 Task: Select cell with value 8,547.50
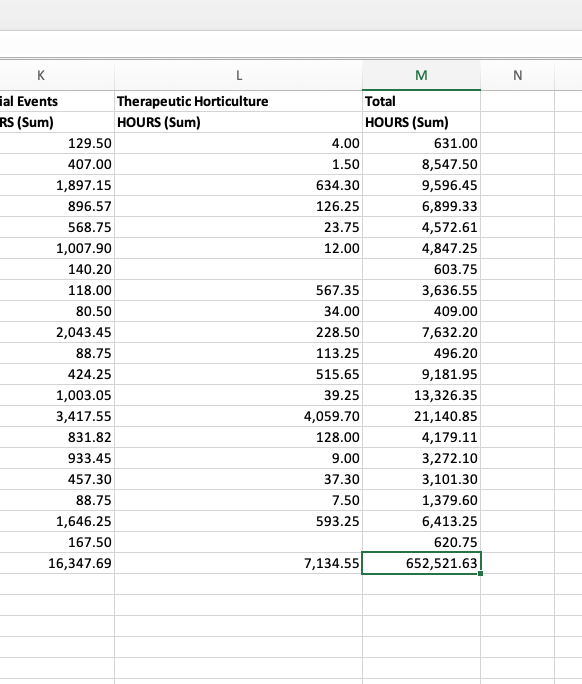tap(421, 164)
